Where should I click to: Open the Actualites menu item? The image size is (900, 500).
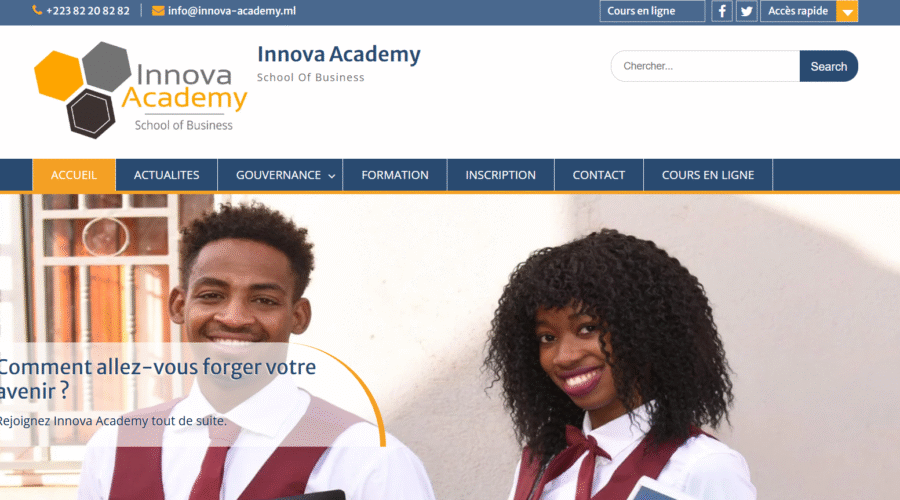[x=166, y=175]
